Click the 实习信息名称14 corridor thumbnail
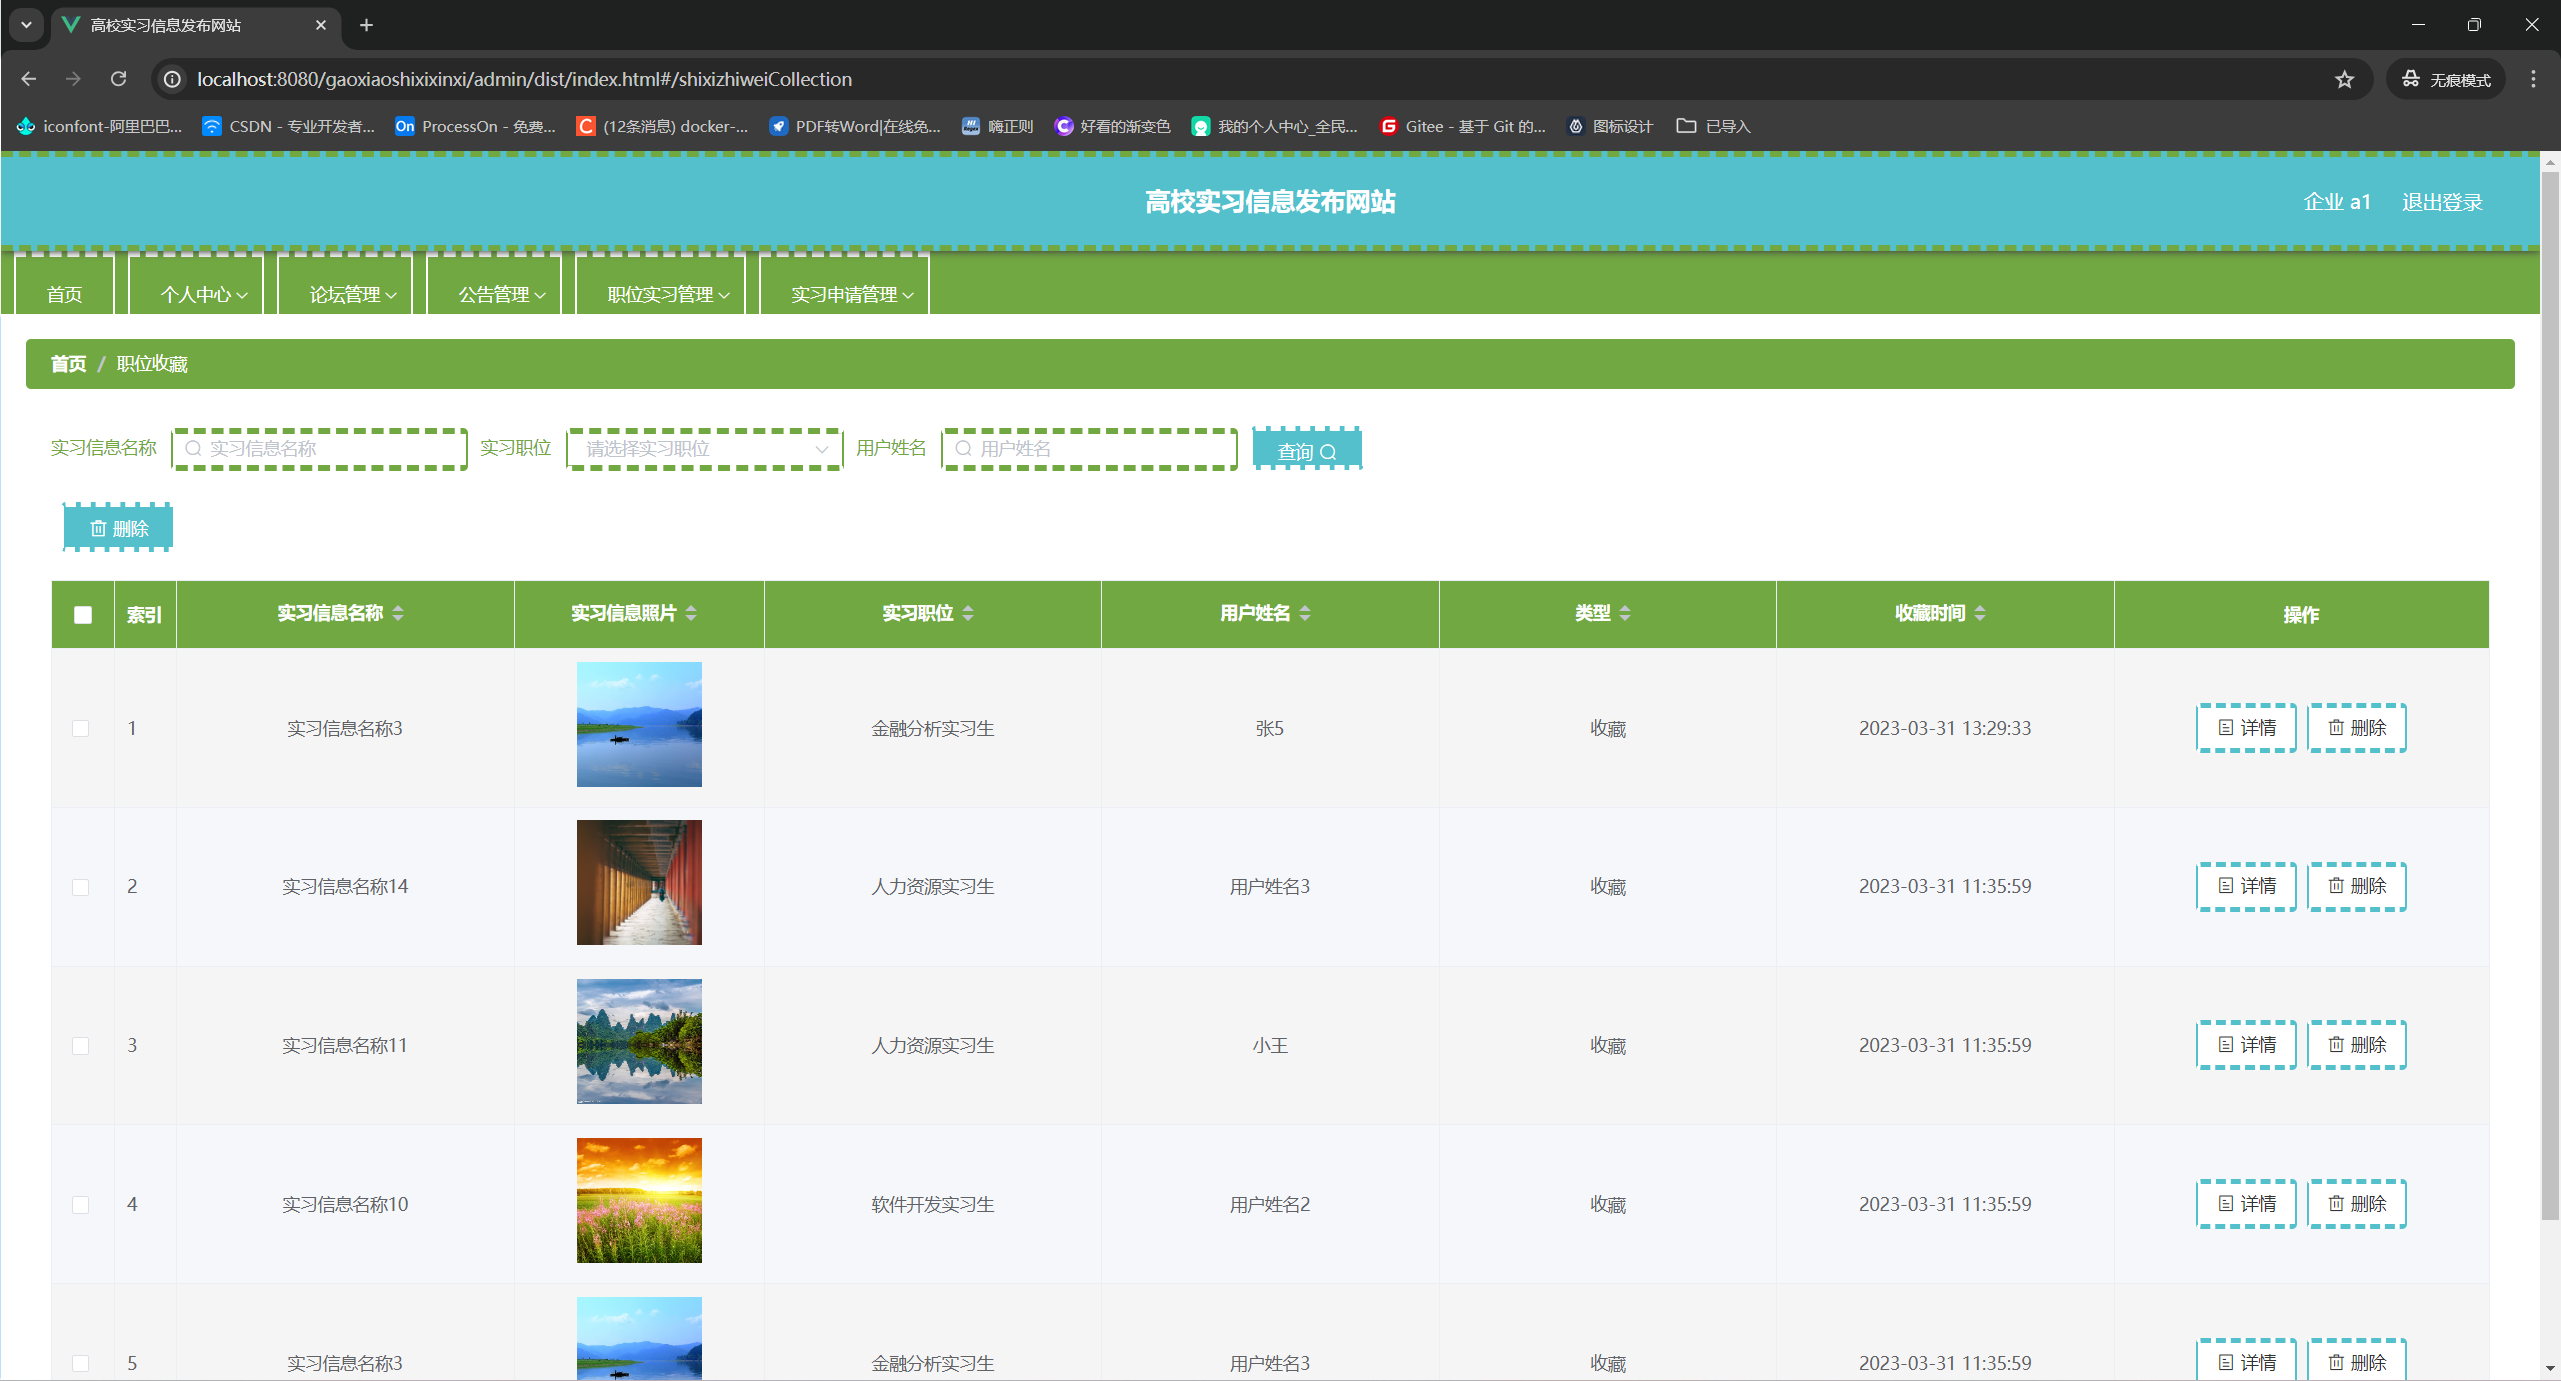Image resolution: width=2561 pixels, height=1381 pixels. 639,883
